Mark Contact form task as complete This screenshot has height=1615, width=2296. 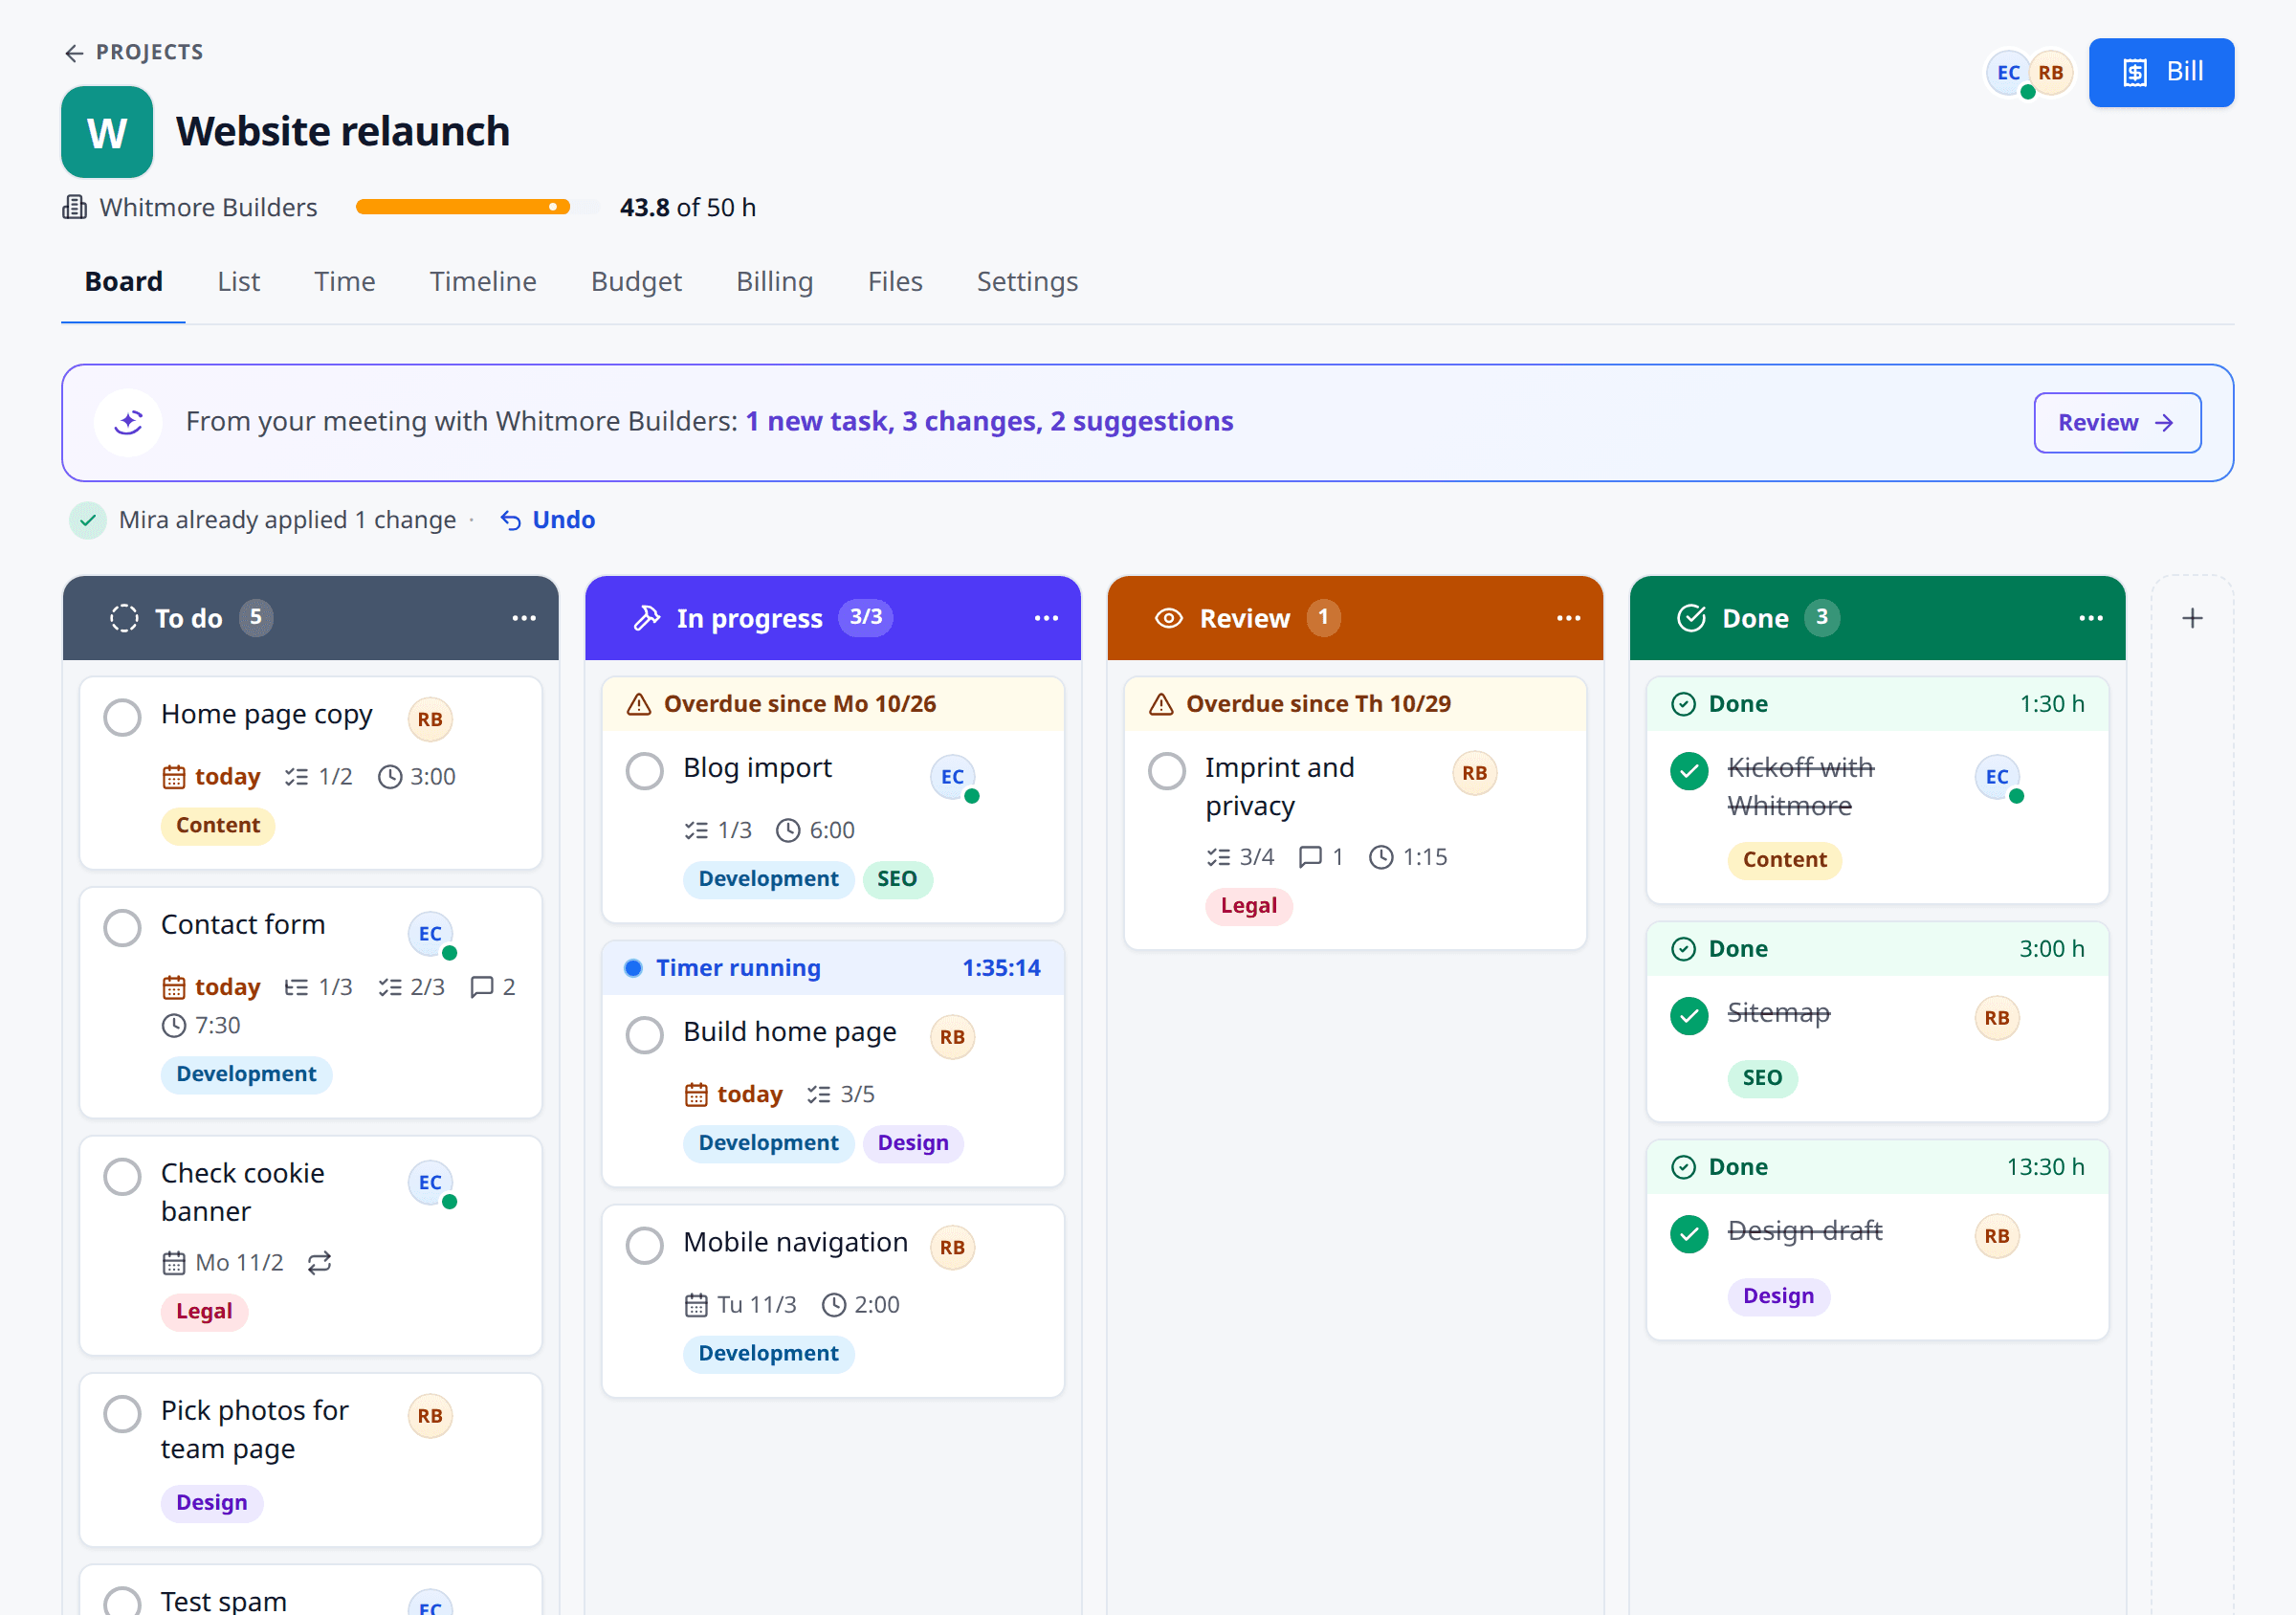(x=122, y=928)
